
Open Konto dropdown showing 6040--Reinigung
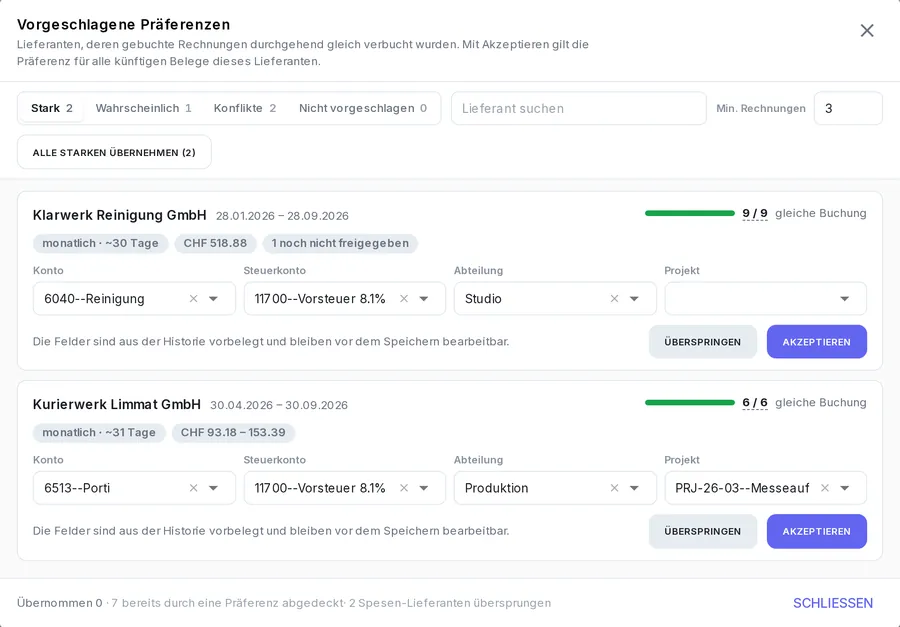point(214,299)
